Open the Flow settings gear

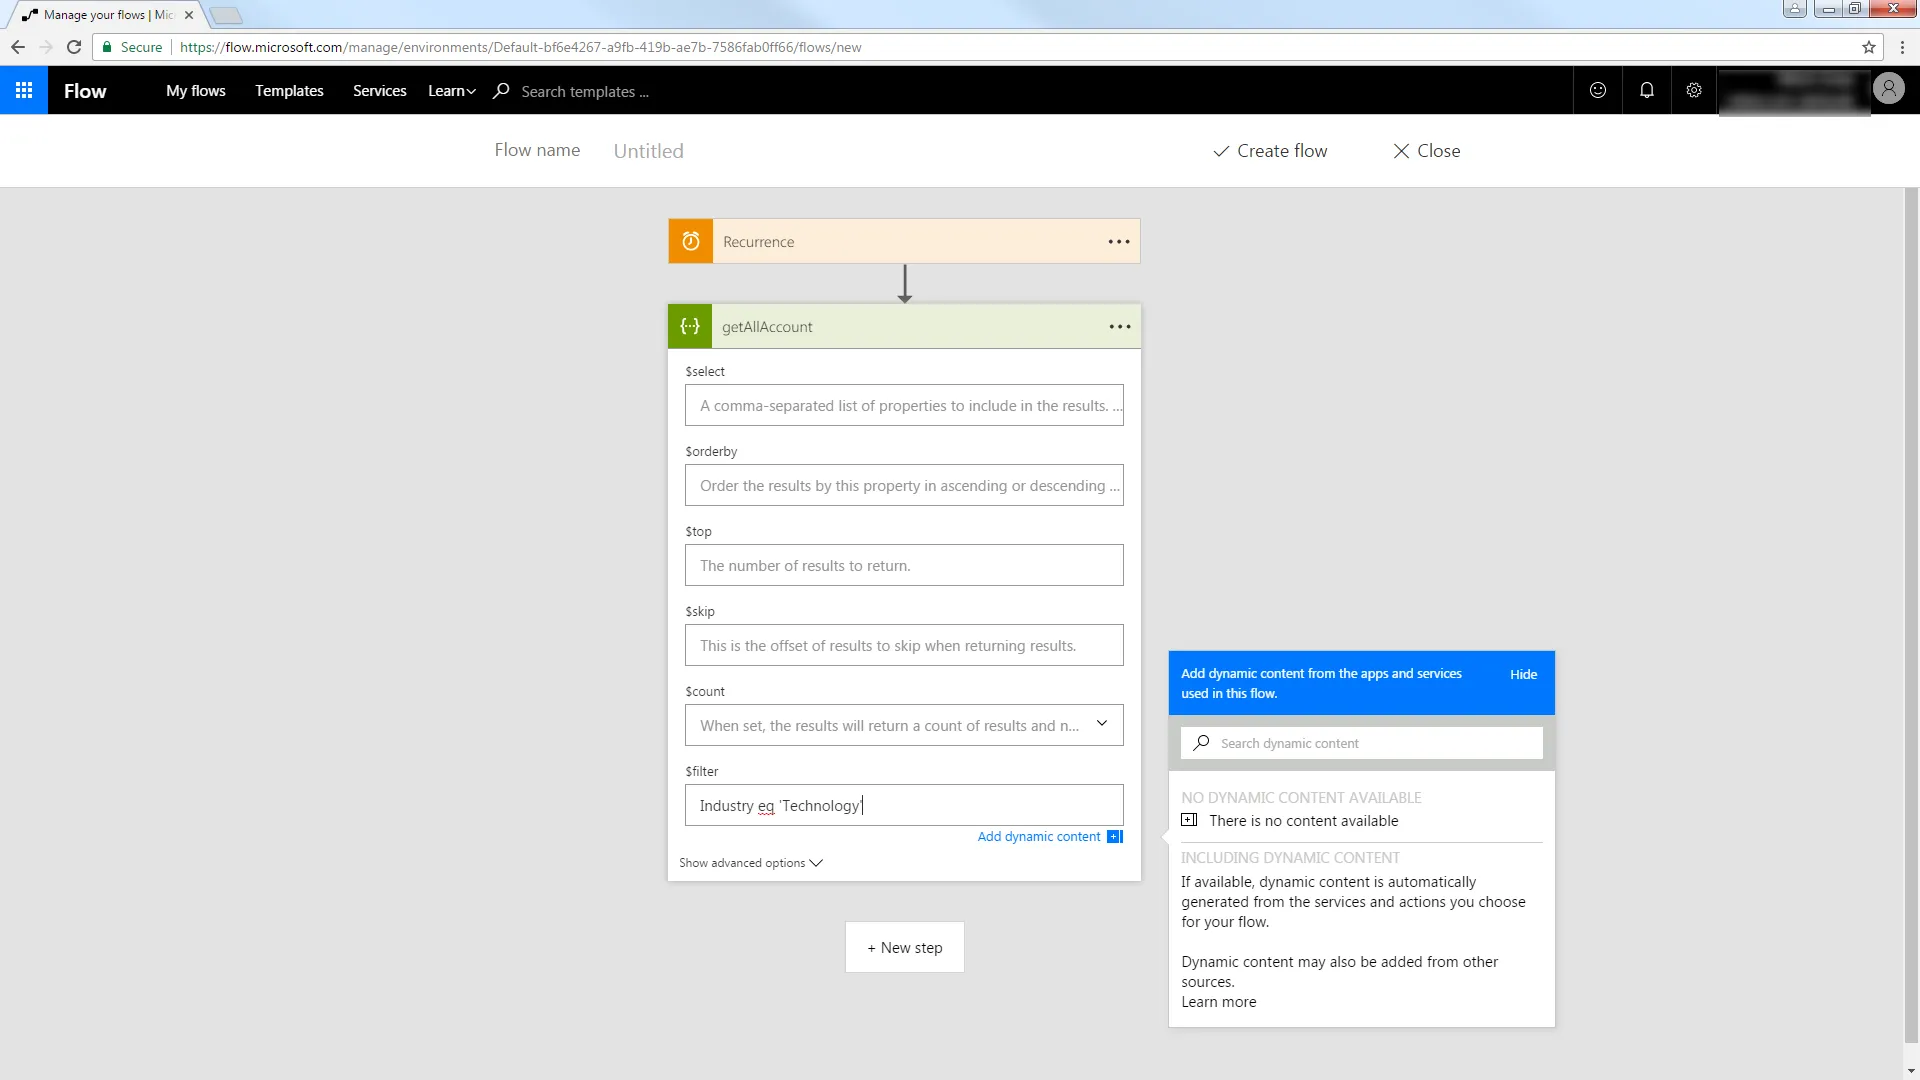point(1693,90)
